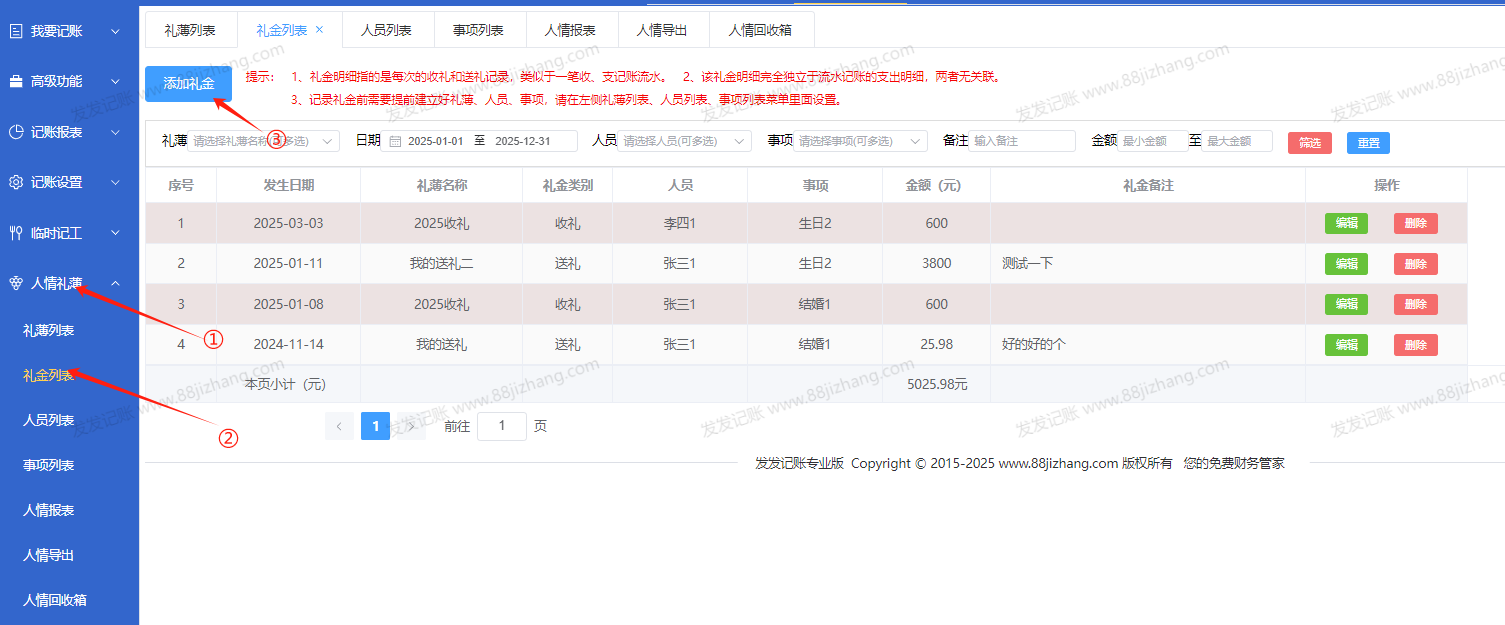Screen dimensions: 1505x625
Task: Click the 高级功能 briefcase icon
Action: click(x=15, y=81)
